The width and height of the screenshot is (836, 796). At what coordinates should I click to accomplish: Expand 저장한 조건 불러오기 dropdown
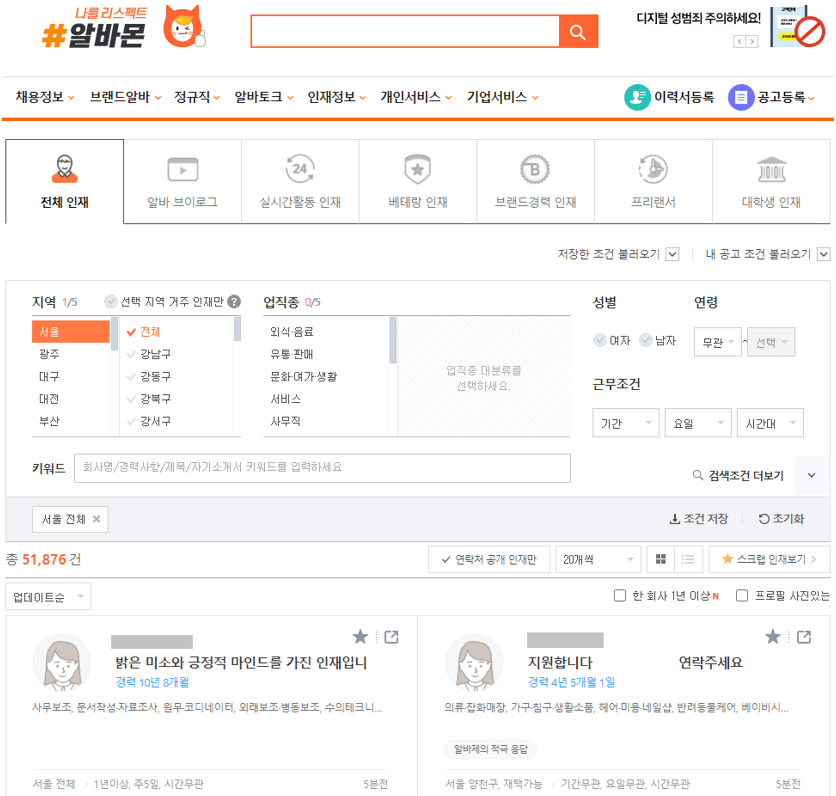[673, 254]
